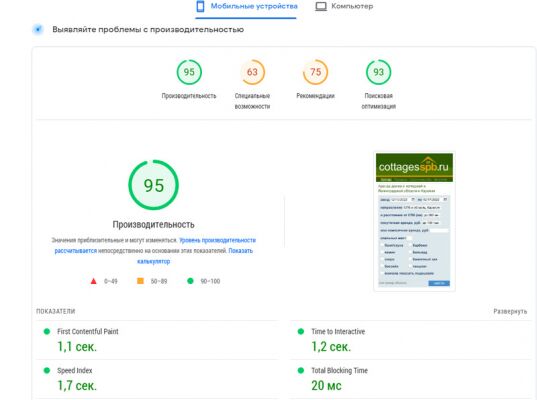Click the Производительность heading under the large gauge
This screenshot has height=400, width=537.
(x=153, y=225)
